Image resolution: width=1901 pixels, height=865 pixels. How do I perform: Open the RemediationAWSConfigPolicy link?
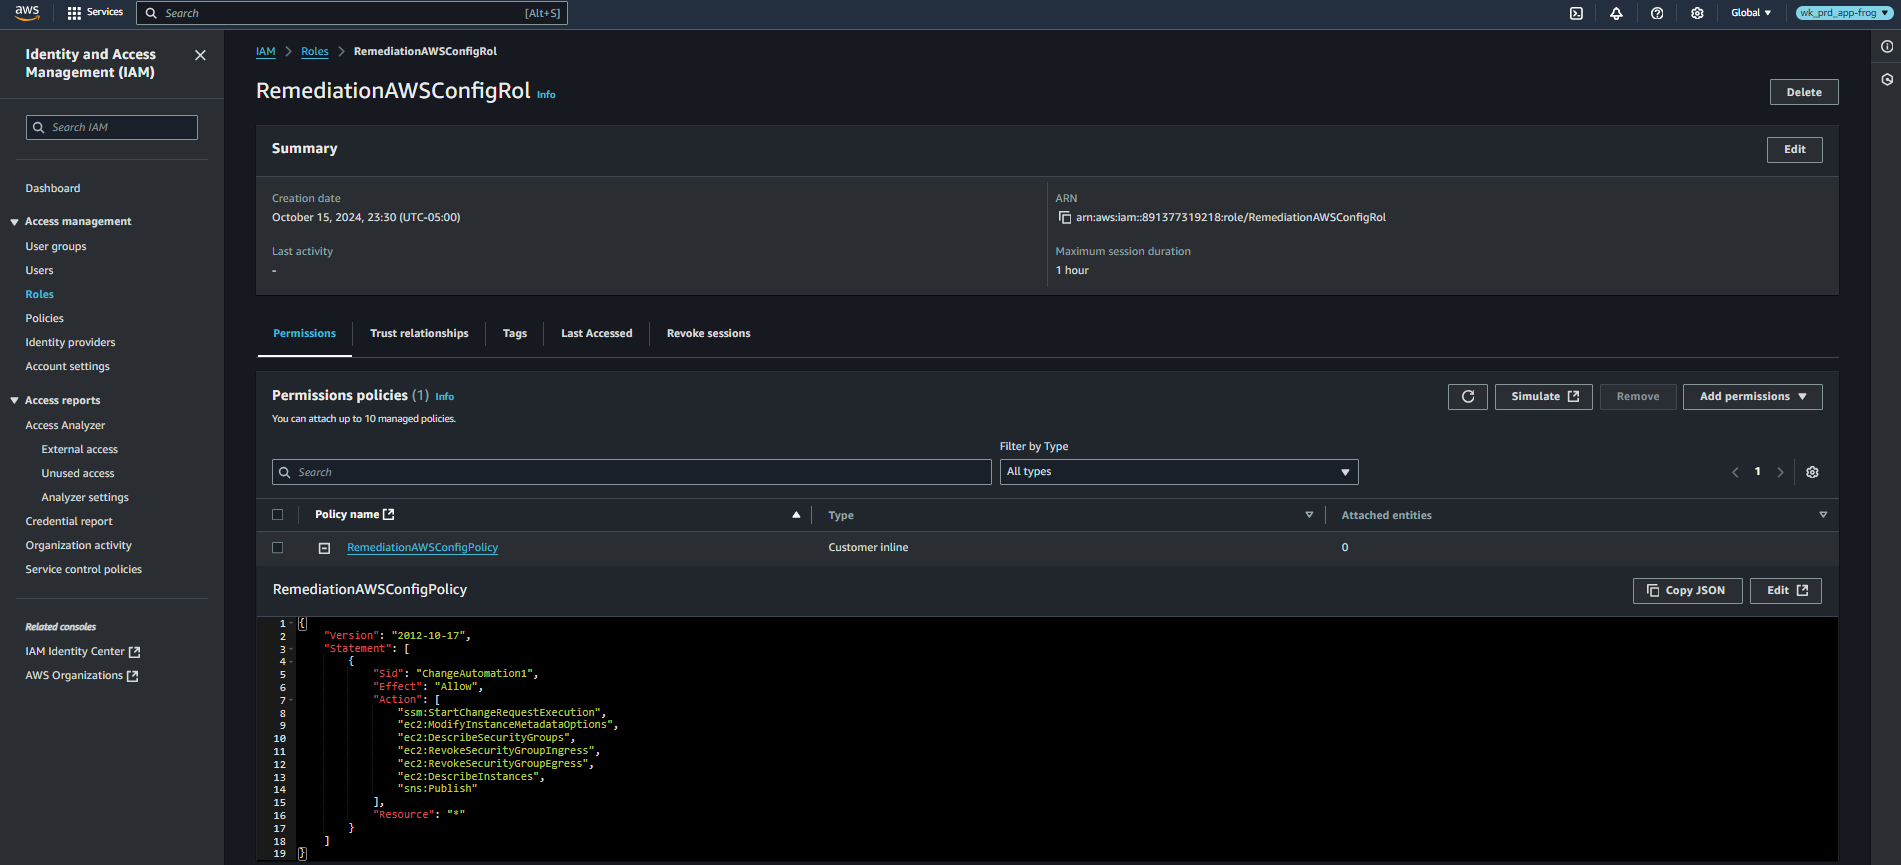coord(422,548)
